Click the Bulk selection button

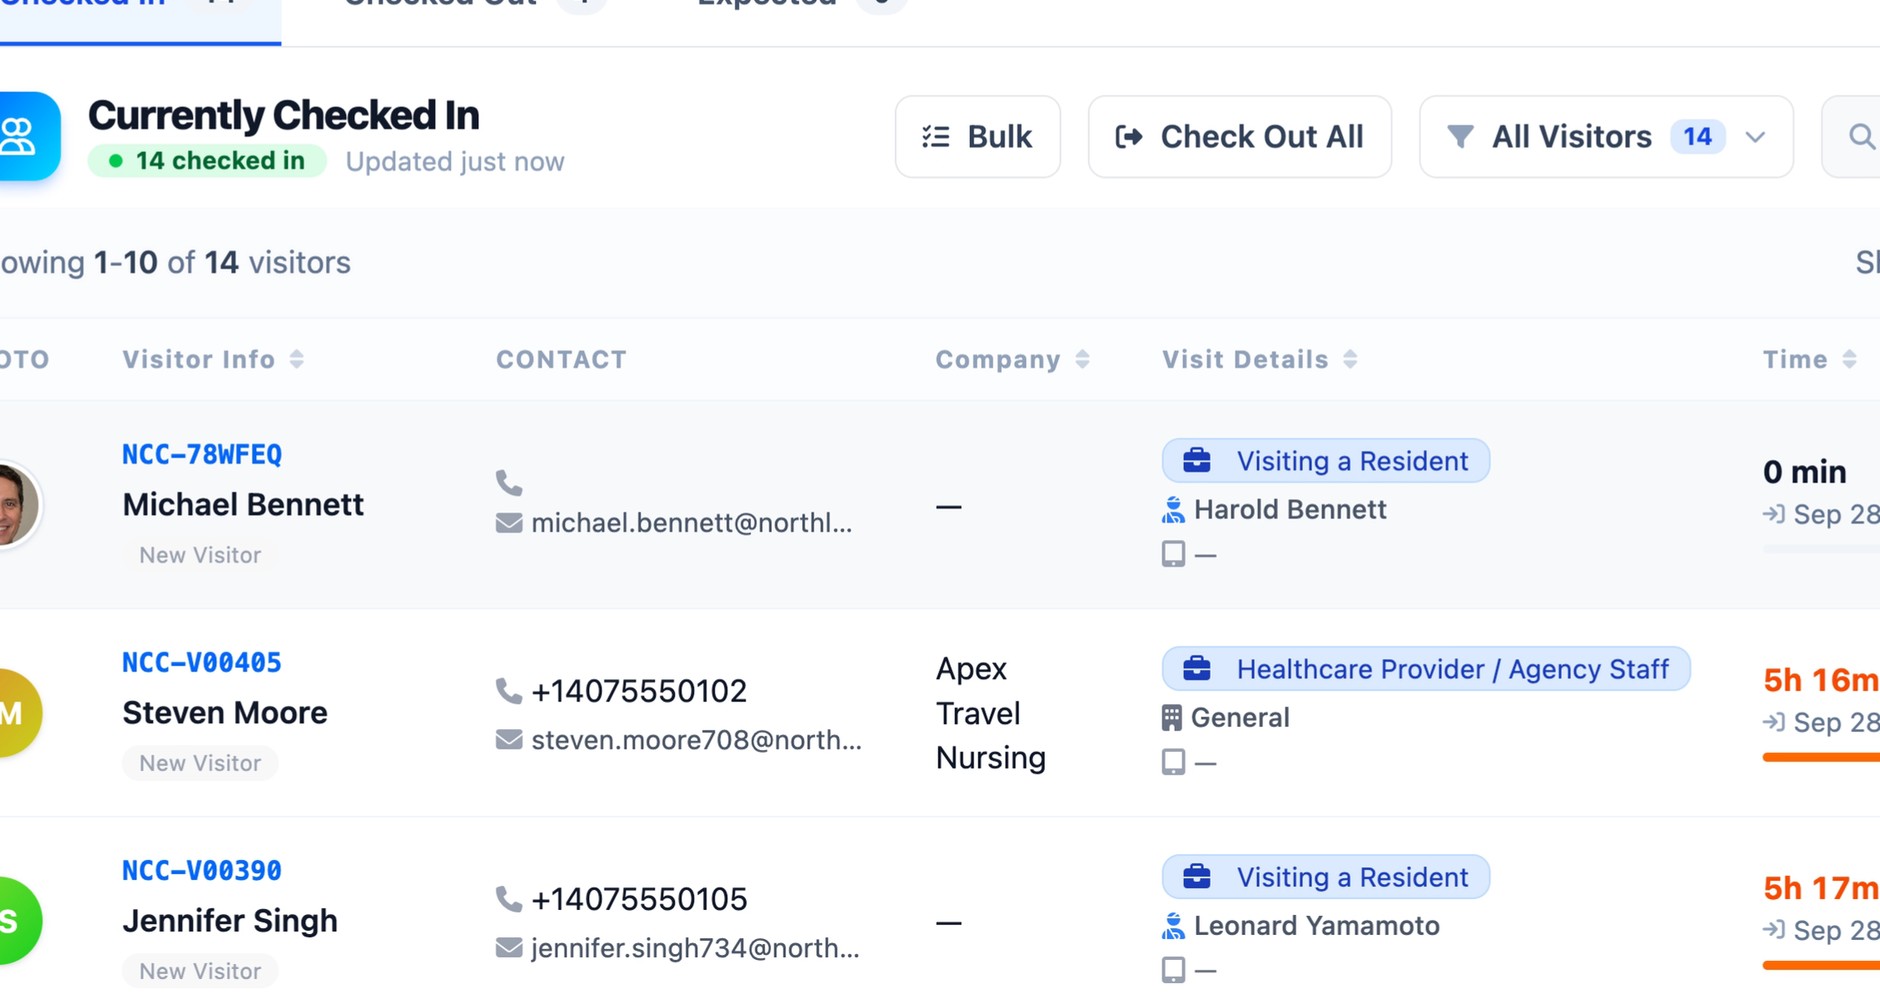pyautogui.click(x=977, y=137)
